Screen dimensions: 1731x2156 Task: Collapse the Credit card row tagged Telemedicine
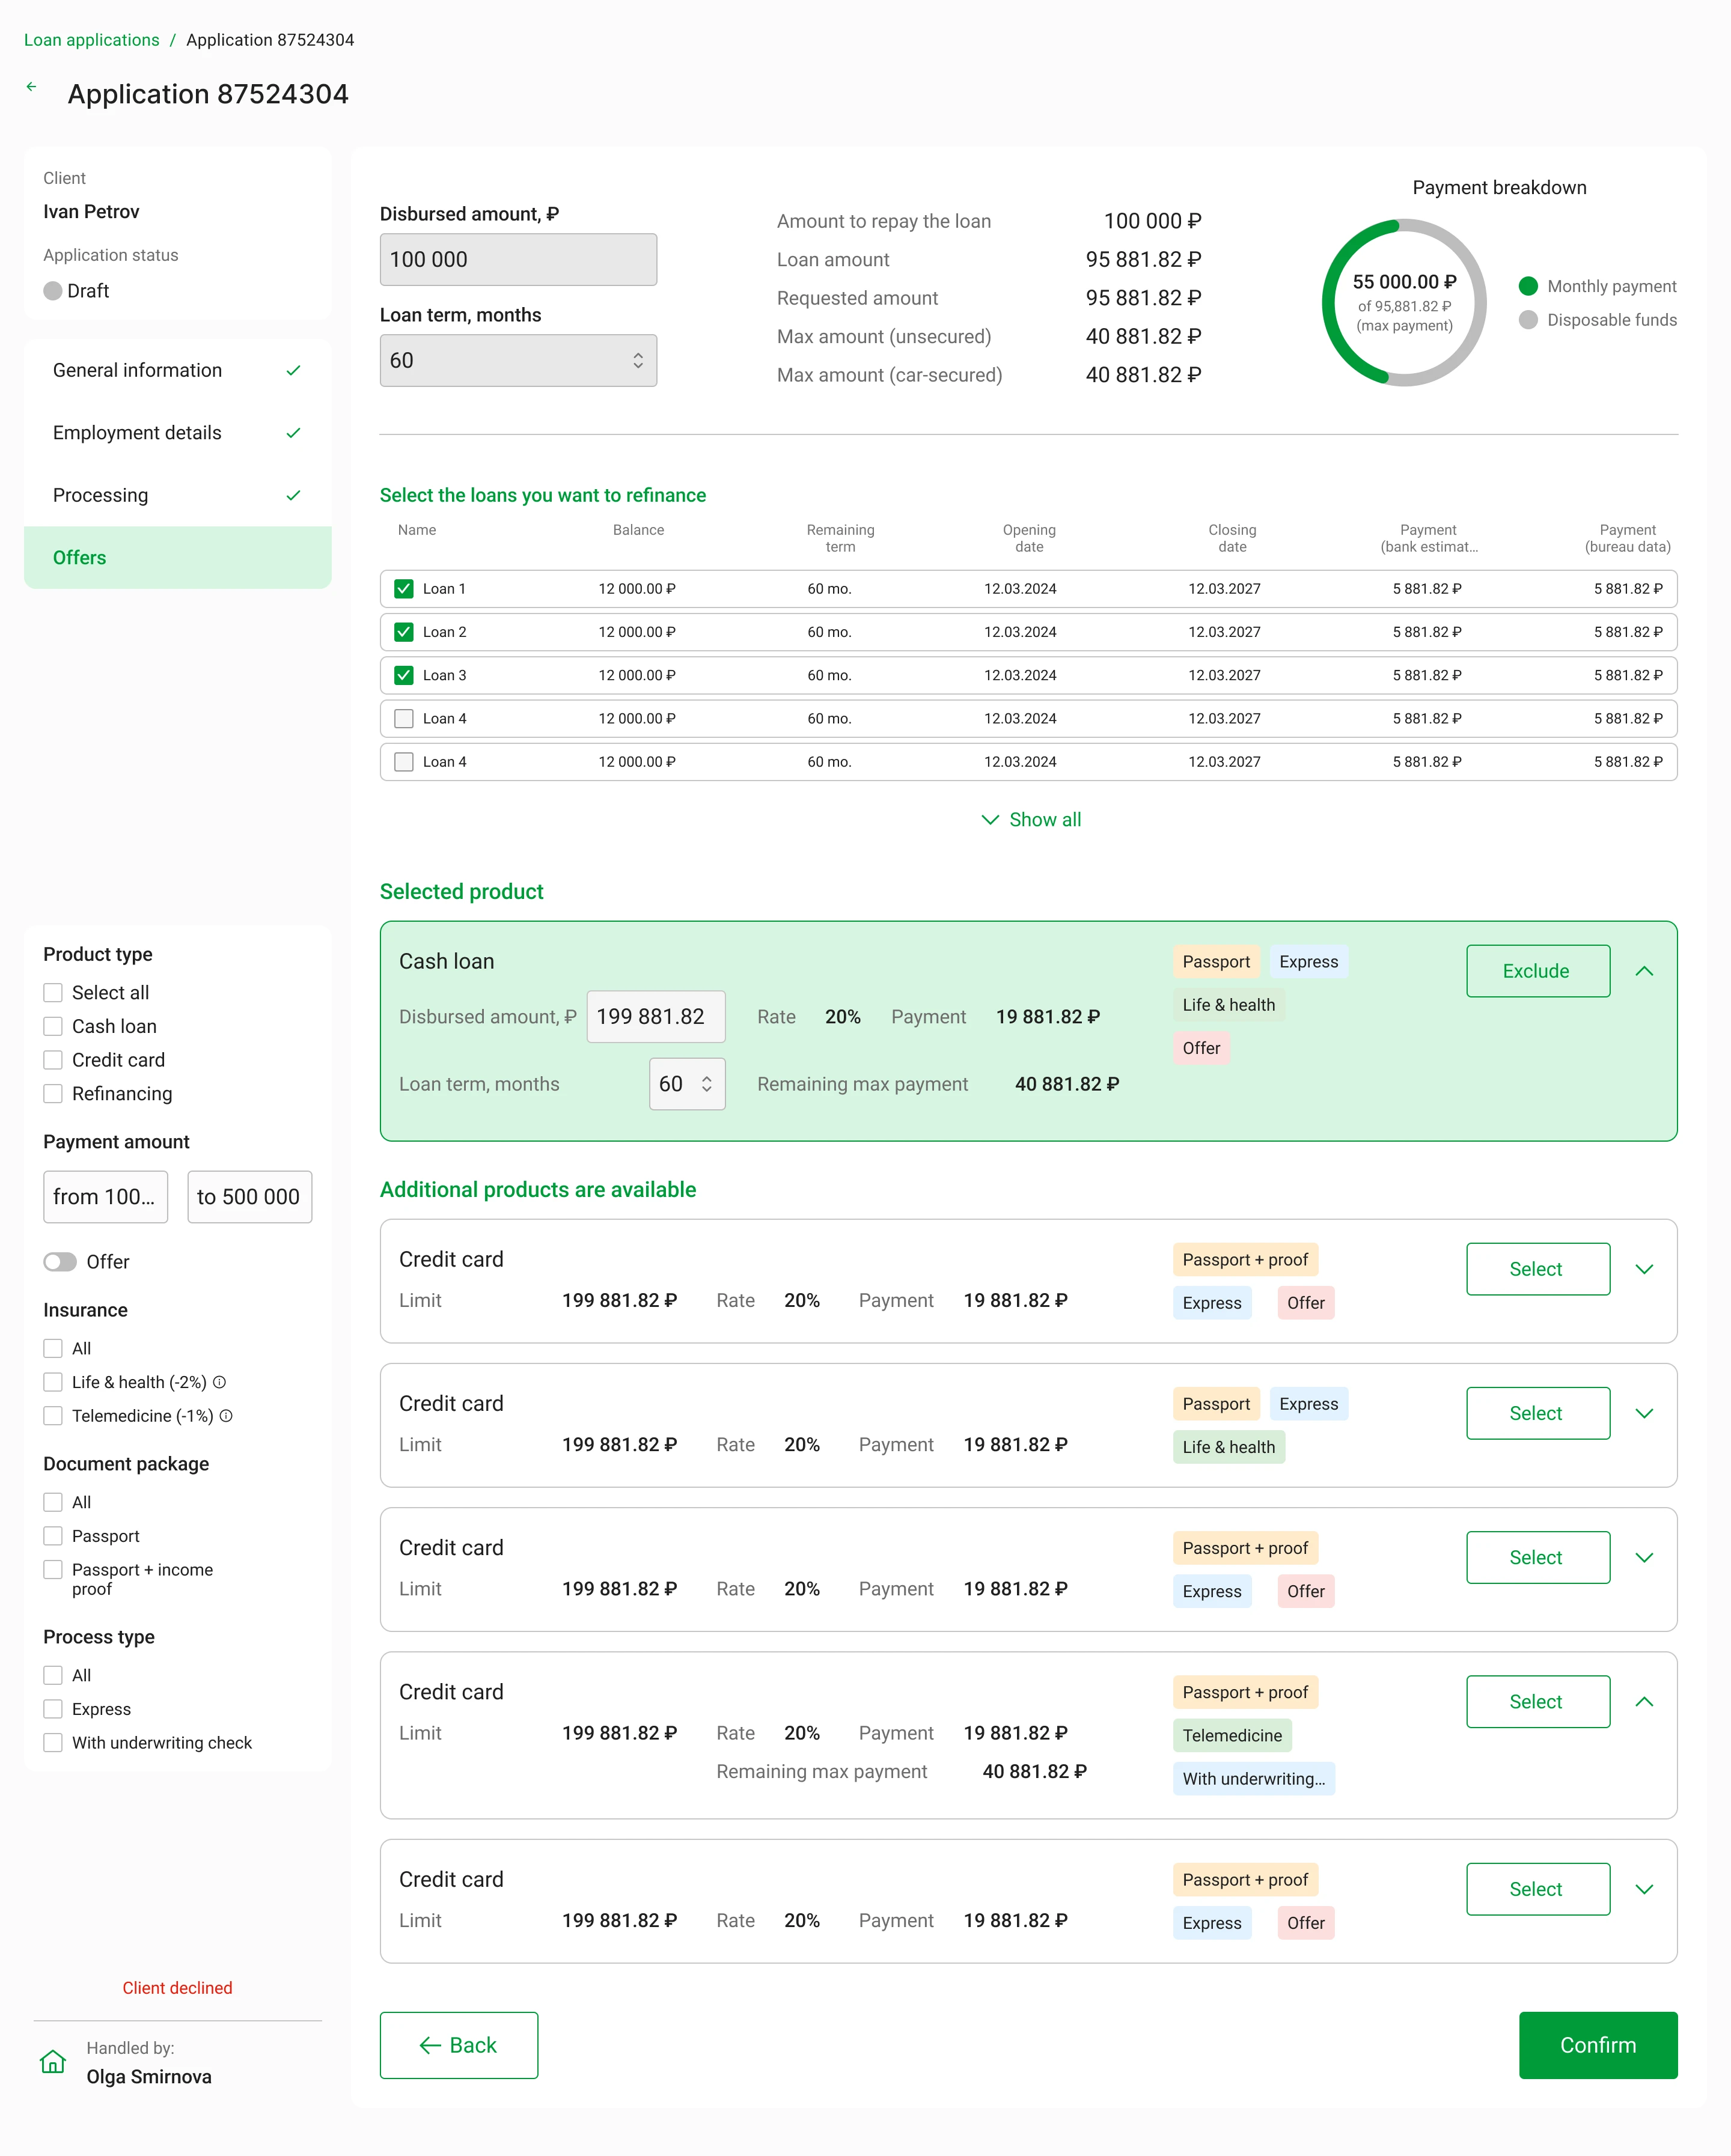tap(1644, 1702)
